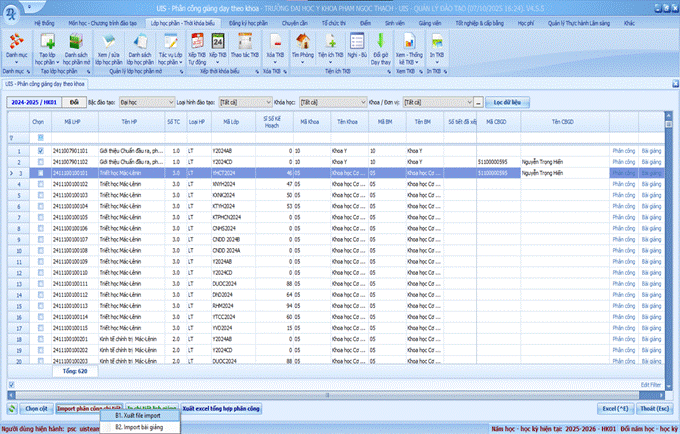Click Phân công link for row 1
This screenshot has height=434, width=680.
[x=624, y=151]
